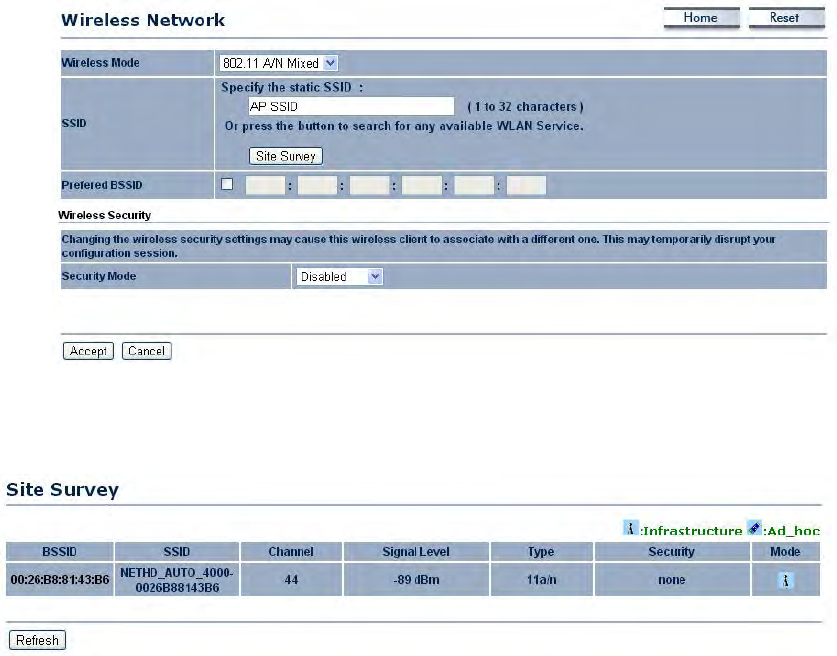
Task: Click the Ad_hoc legend icon
Action: point(754,528)
